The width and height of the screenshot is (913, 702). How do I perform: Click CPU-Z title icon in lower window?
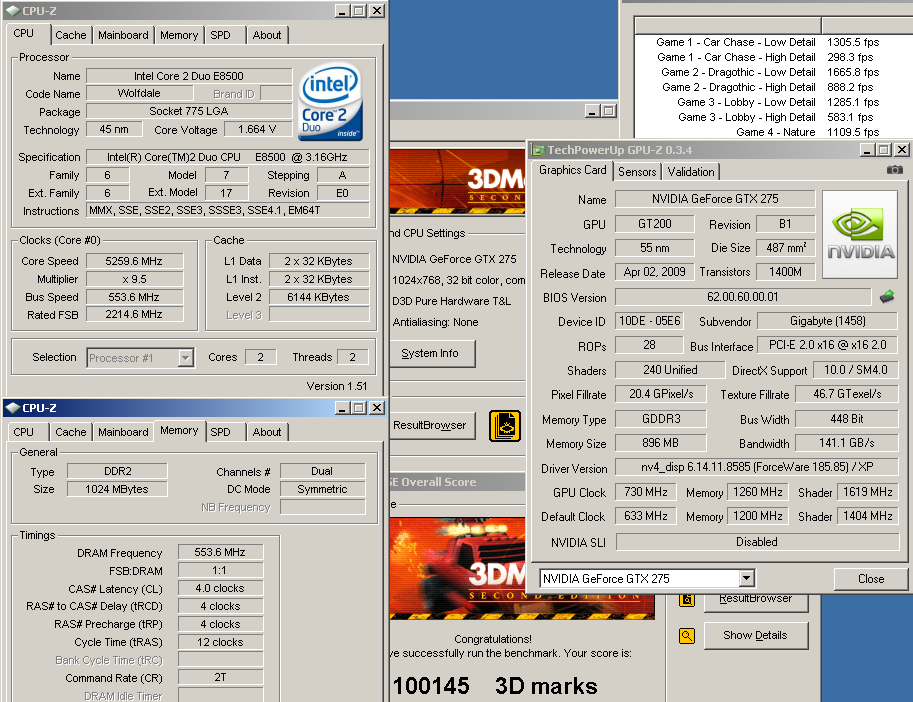(13, 408)
